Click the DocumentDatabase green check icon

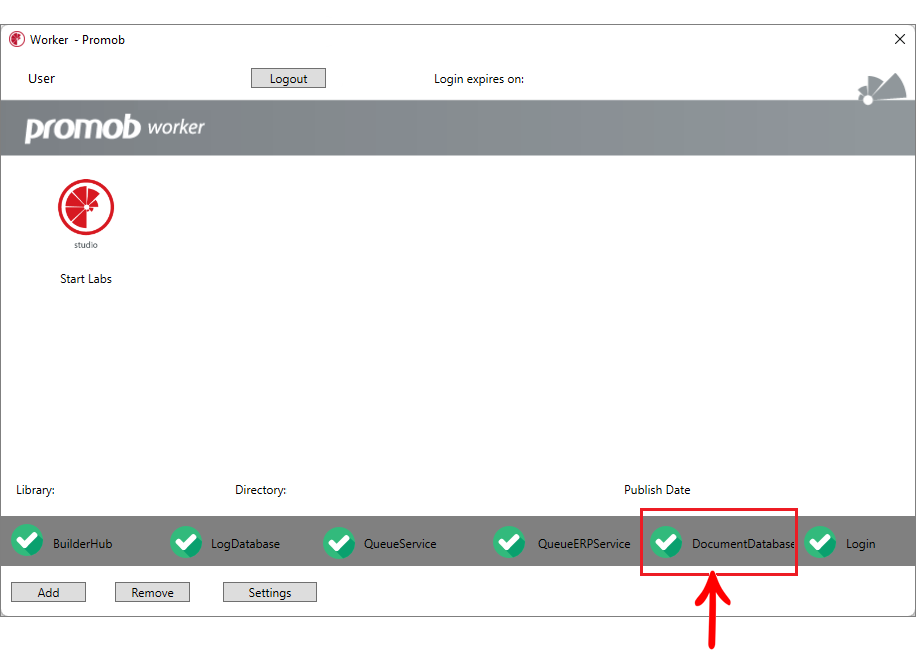point(666,542)
